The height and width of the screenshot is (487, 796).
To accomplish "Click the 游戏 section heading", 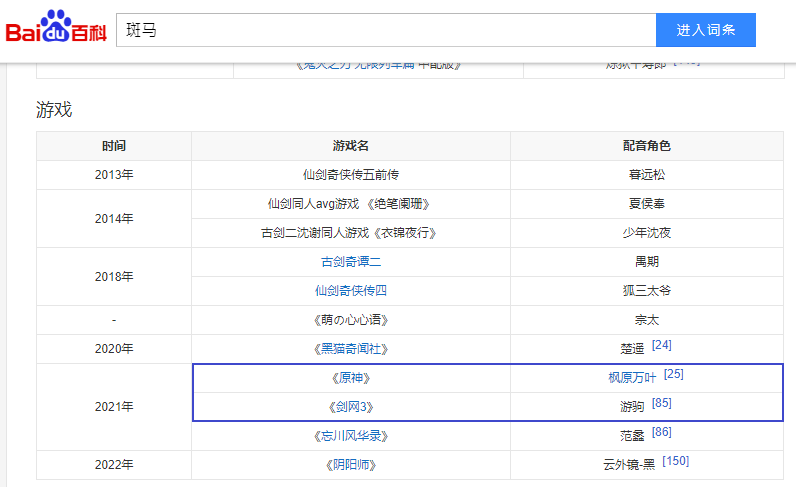I will click(54, 110).
